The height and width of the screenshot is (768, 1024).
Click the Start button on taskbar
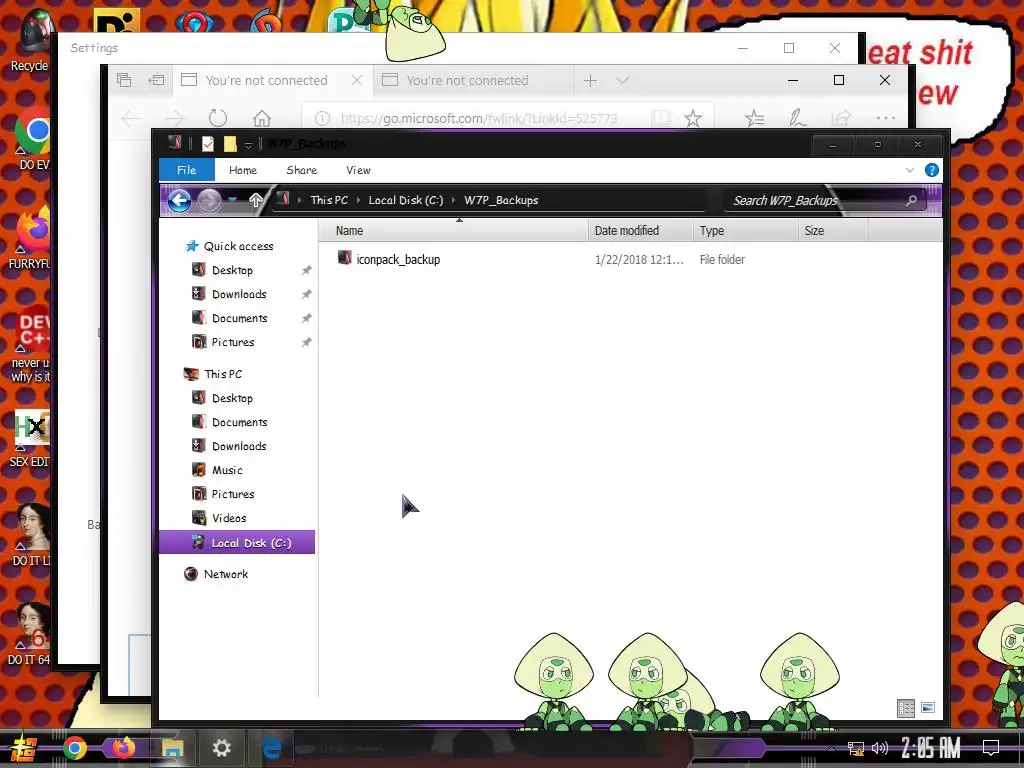click(24, 748)
